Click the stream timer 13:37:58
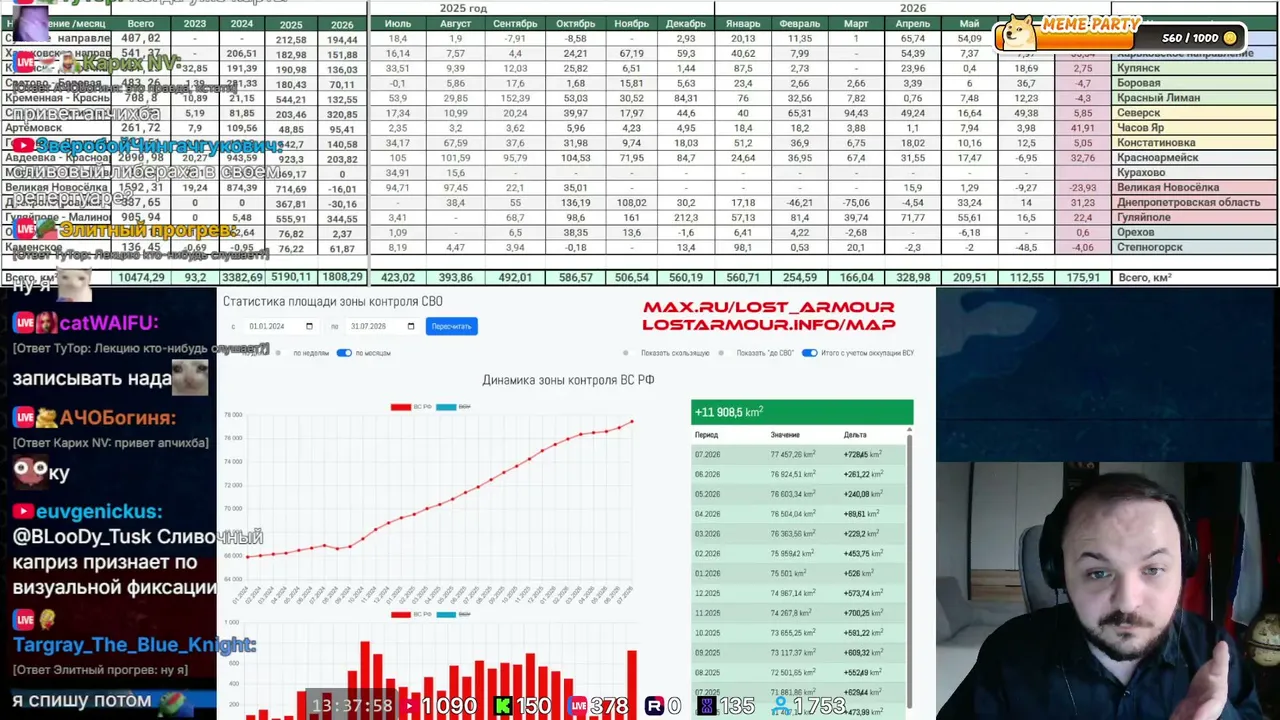This screenshot has width=1280, height=720. 352,706
